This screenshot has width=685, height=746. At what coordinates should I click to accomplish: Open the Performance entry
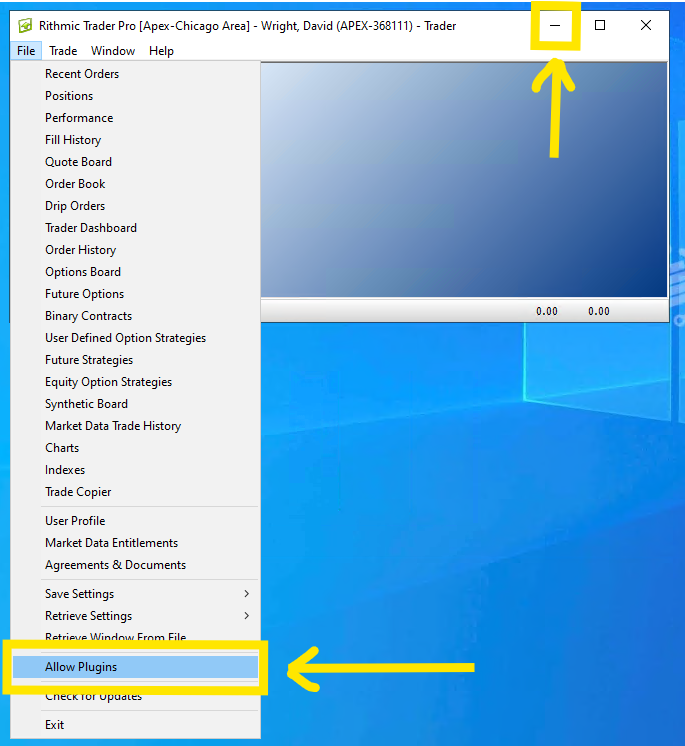tap(136, 118)
